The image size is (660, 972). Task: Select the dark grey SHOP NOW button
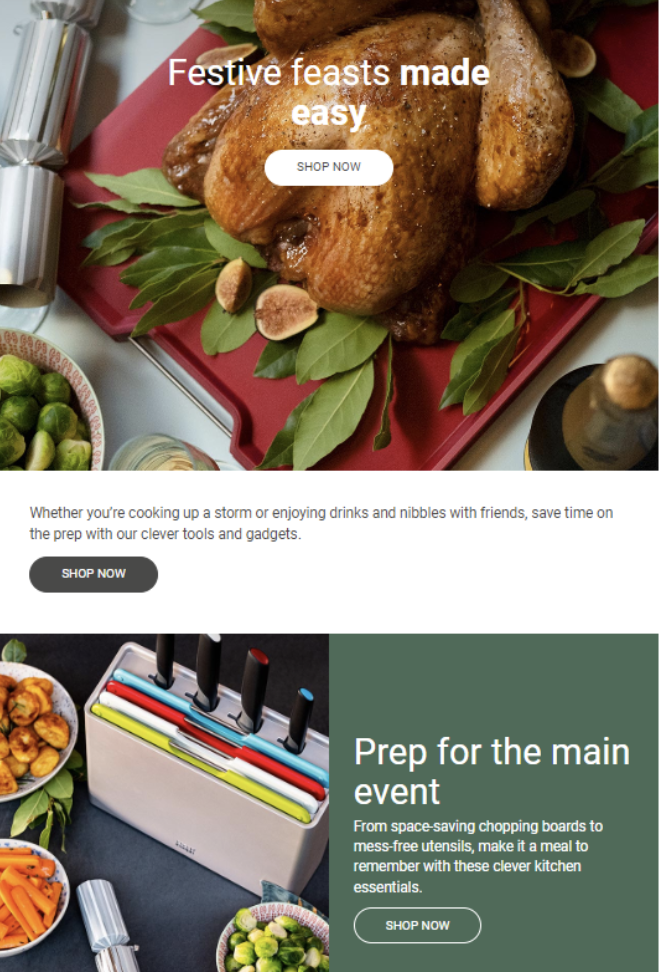[94, 574]
